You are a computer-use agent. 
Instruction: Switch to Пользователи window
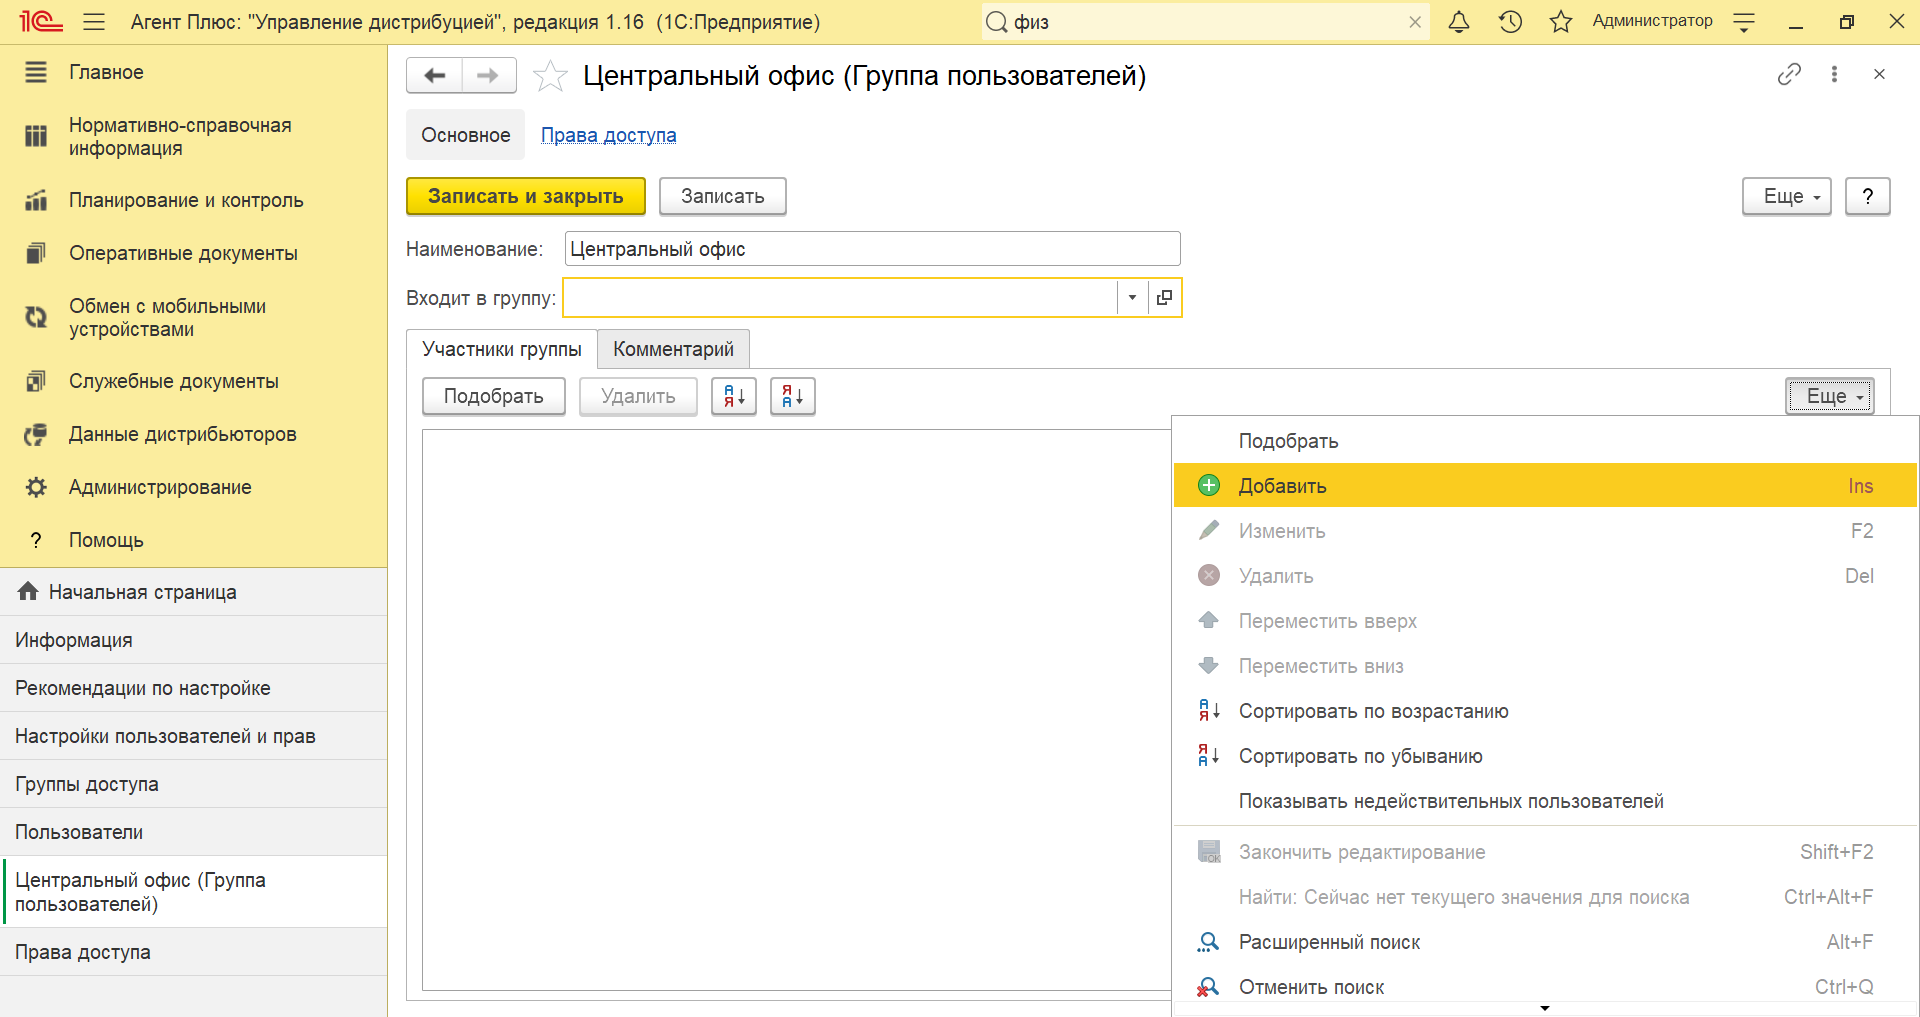[193, 832]
